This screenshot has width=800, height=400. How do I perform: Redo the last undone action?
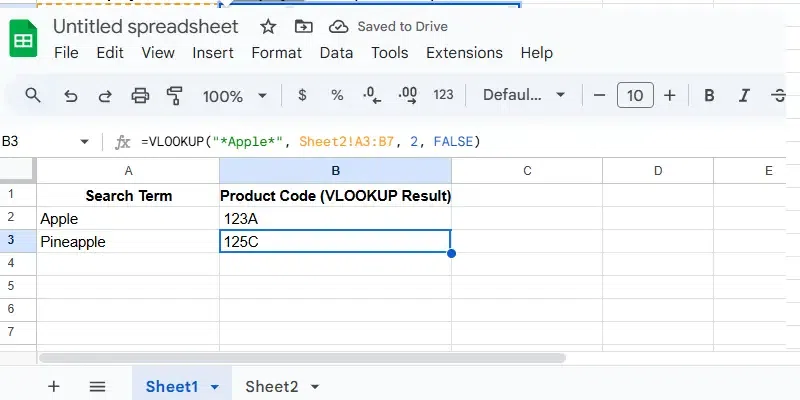tap(104, 96)
